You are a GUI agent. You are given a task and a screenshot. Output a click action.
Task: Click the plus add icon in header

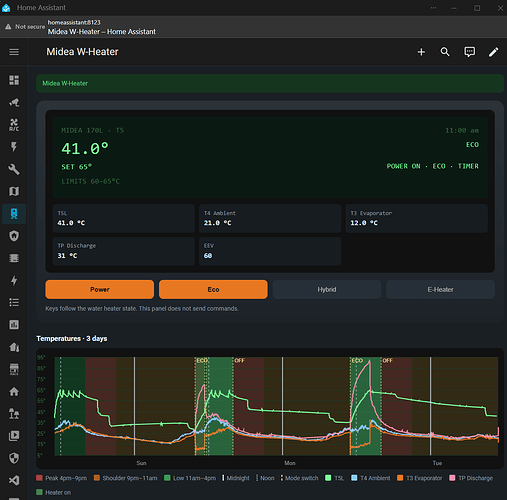coord(421,52)
